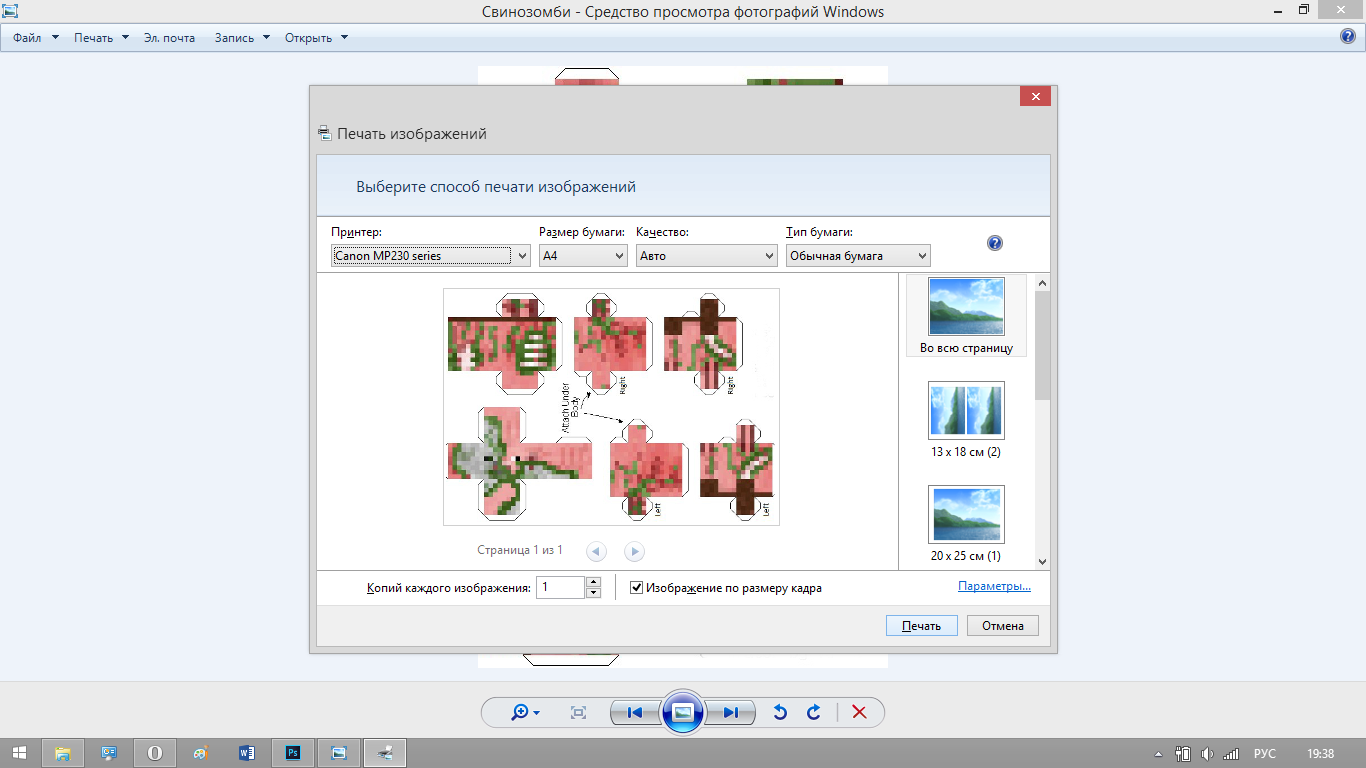The image size is (1366, 768).
Task: Open the Открыть menu
Action: (x=316, y=38)
